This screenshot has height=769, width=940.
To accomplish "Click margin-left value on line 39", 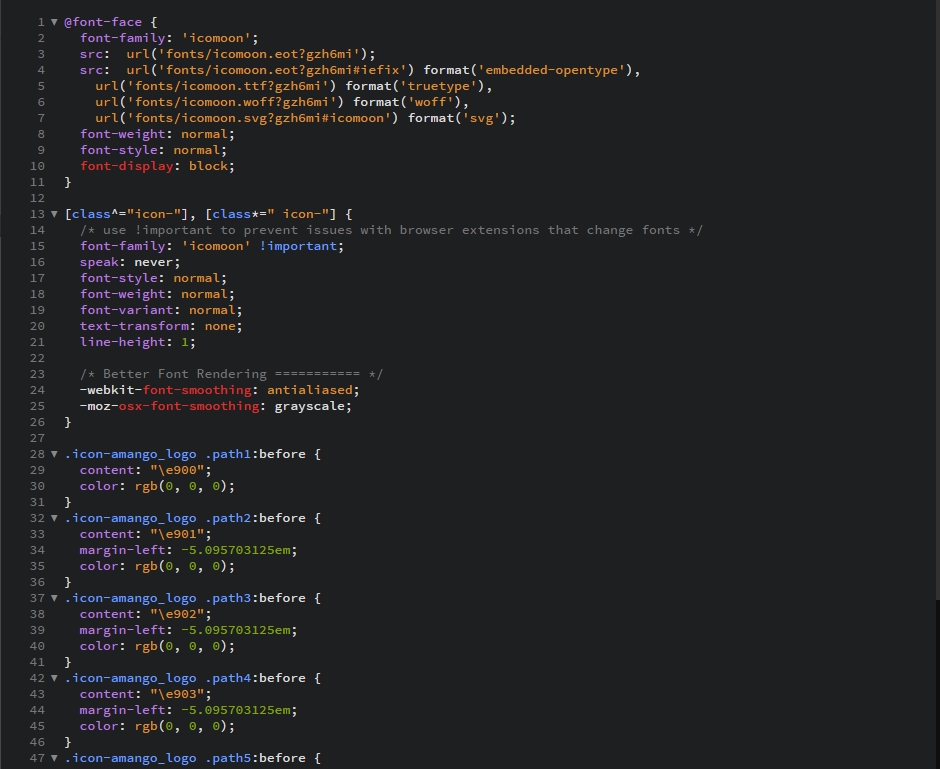I will pyautogui.click(x=236, y=630).
